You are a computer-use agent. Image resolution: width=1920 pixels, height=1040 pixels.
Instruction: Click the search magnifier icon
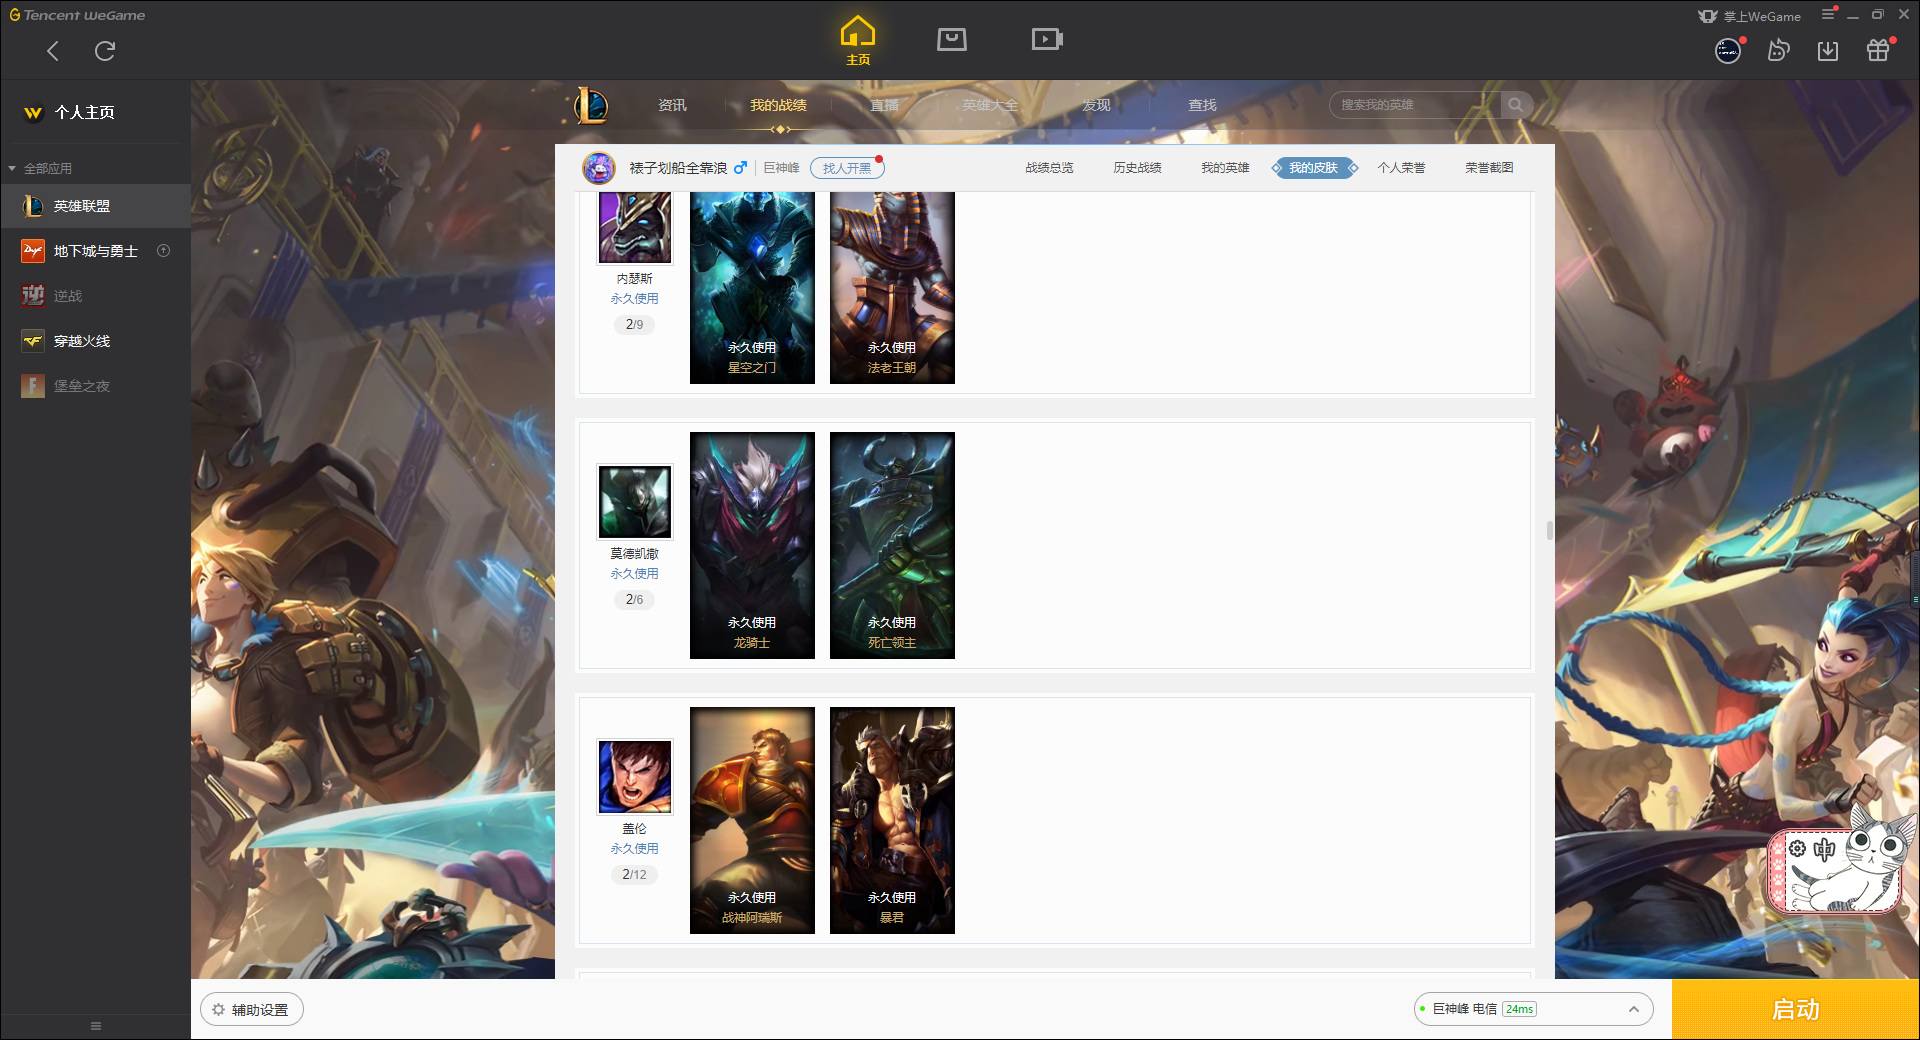point(1516,105)
